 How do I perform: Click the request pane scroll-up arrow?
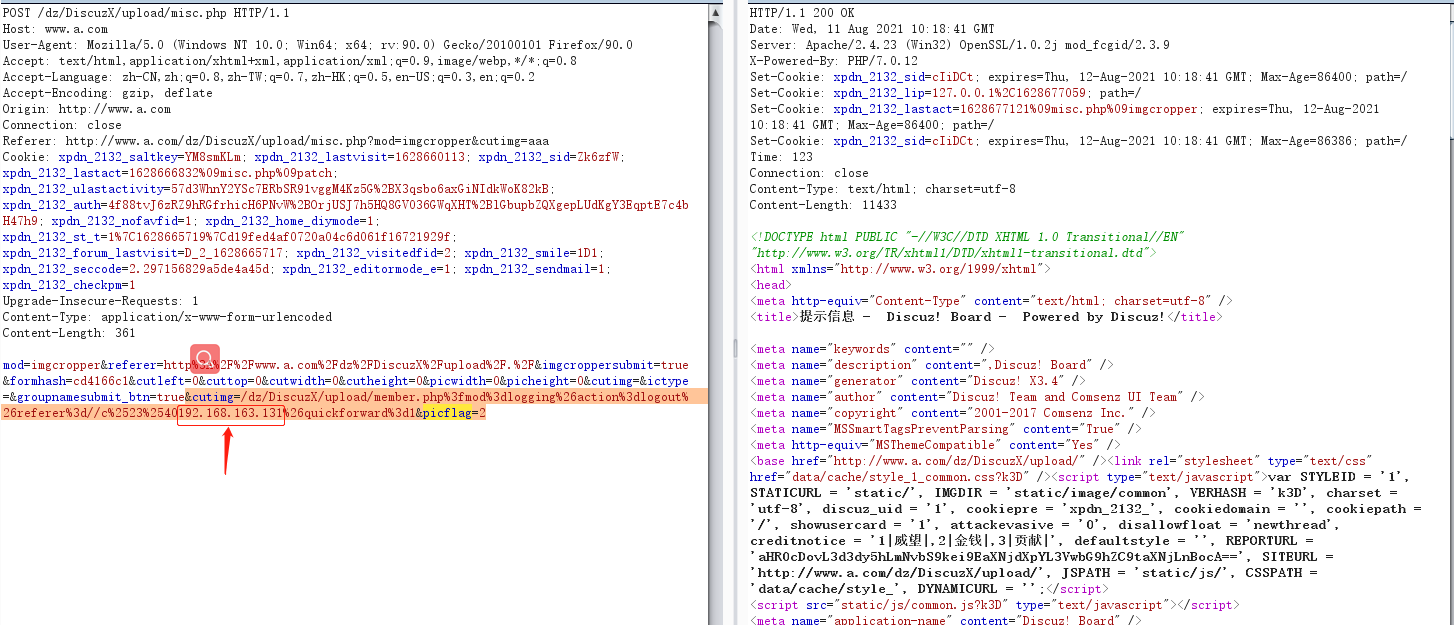tap(716, 12)
